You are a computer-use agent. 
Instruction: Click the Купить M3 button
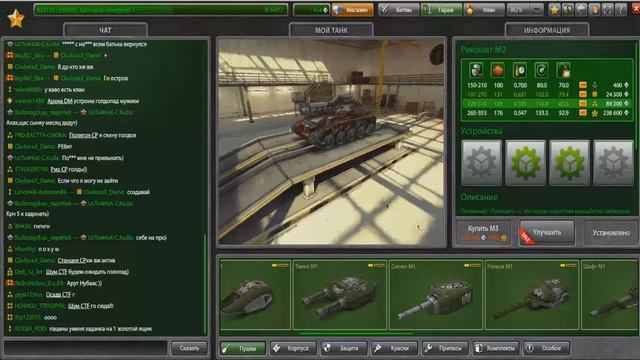[483, 233]
